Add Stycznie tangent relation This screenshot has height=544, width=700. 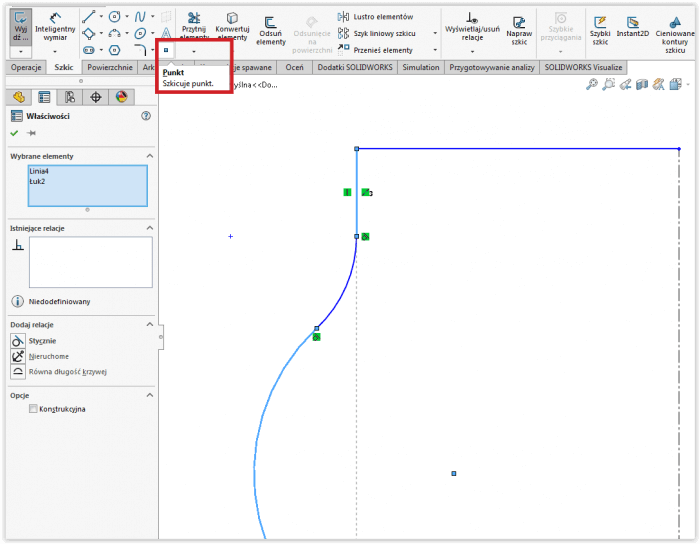point(33,341)
